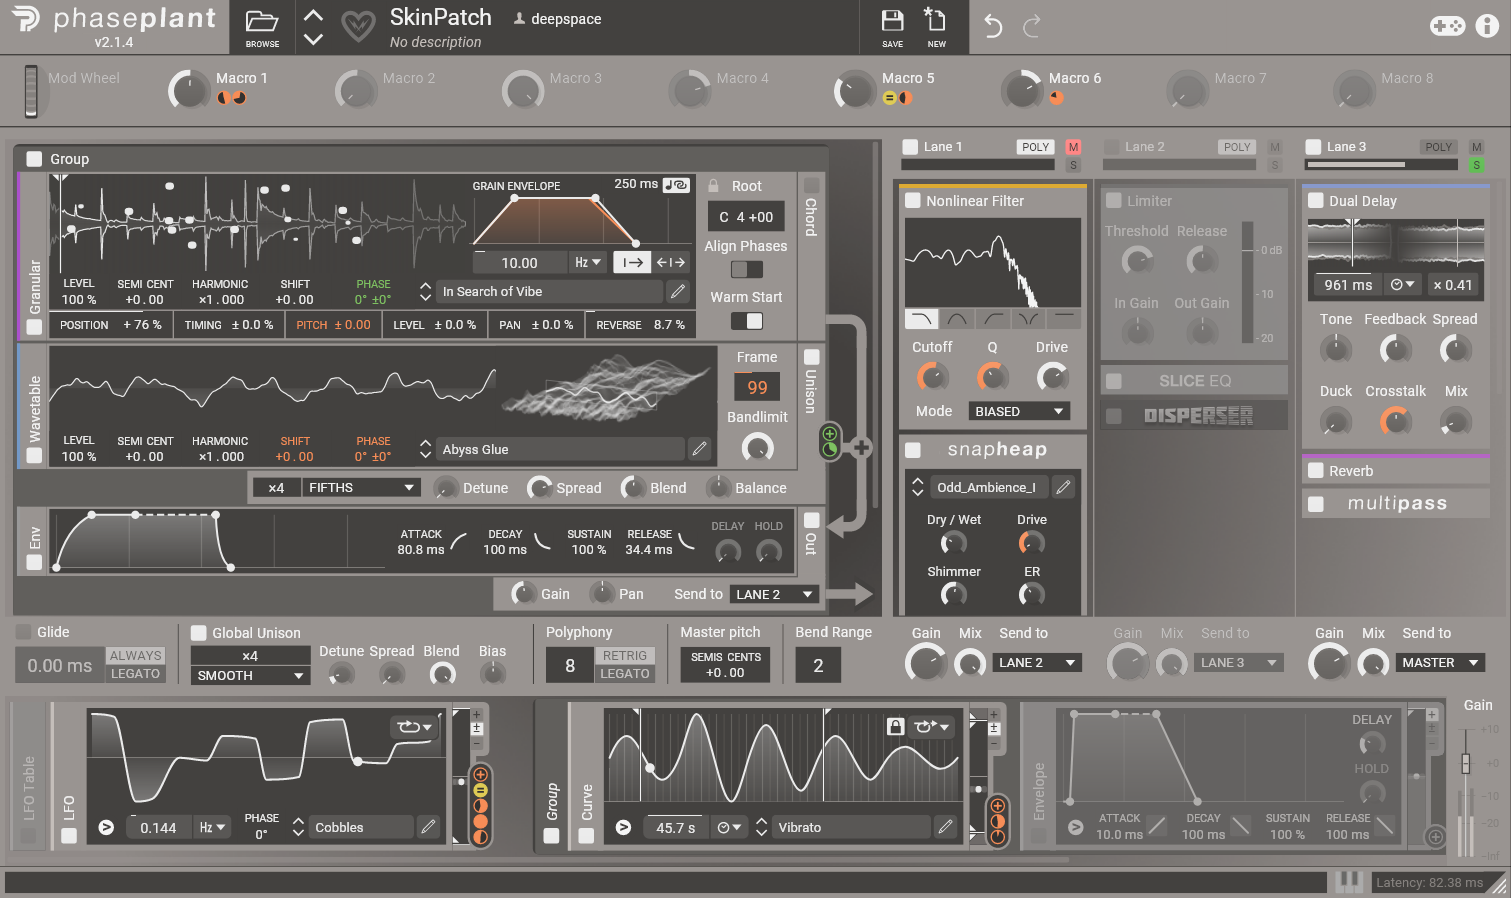The height and width of the screenshot is (898, 1511).
Task: Select the lowpass filter shape
Action: tap(921, 319)
